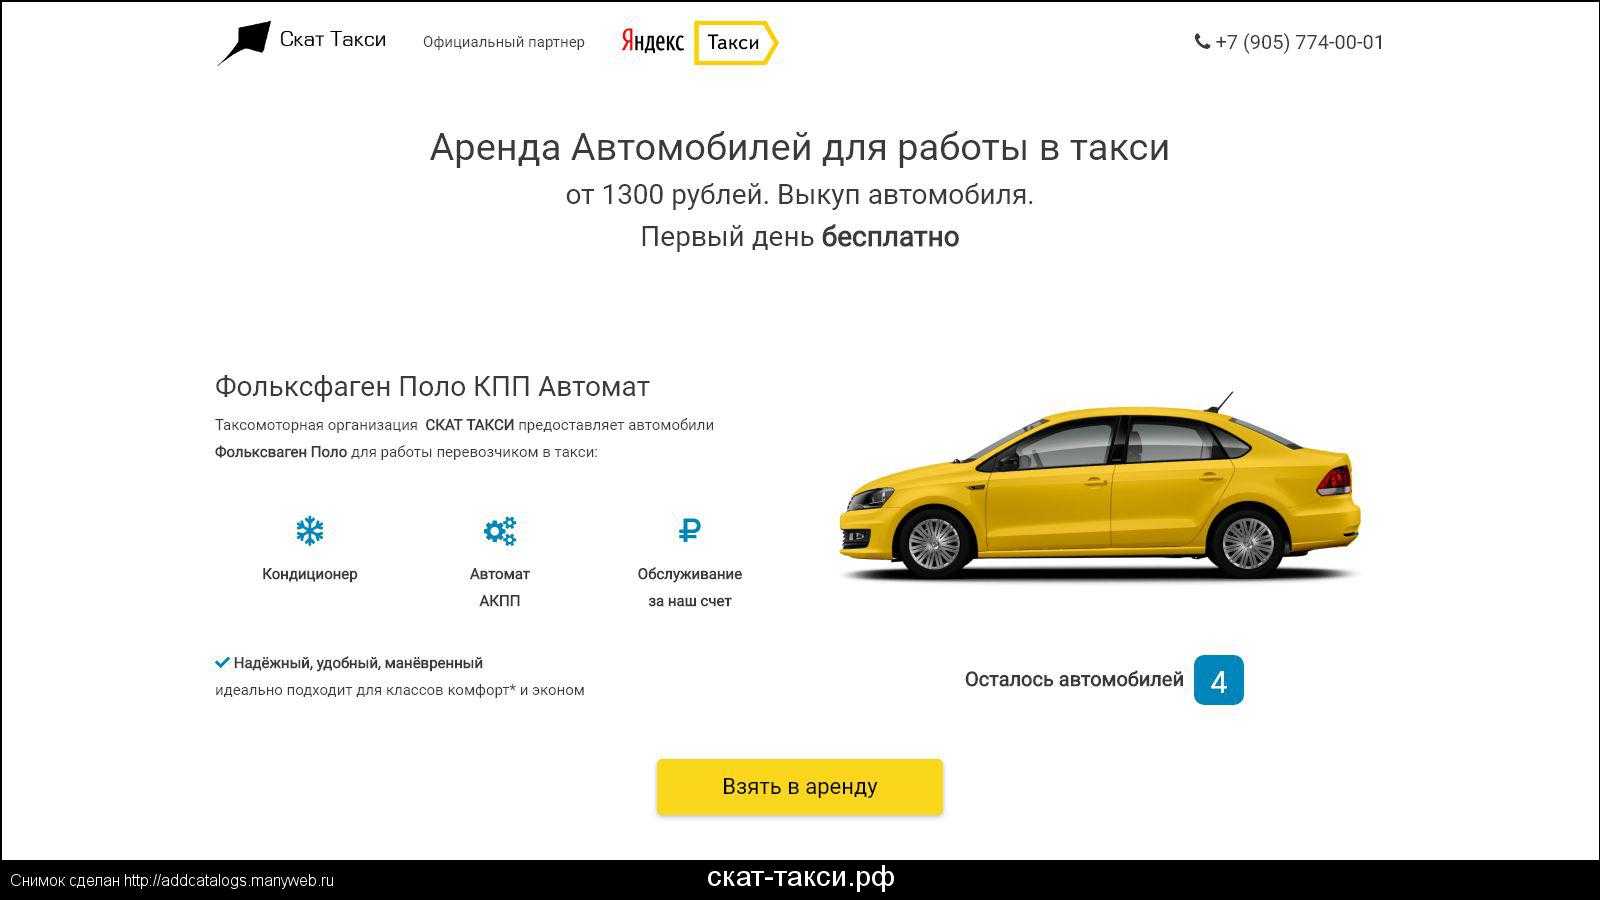Click the snowflake Кондиционер icon

point(310,530)
